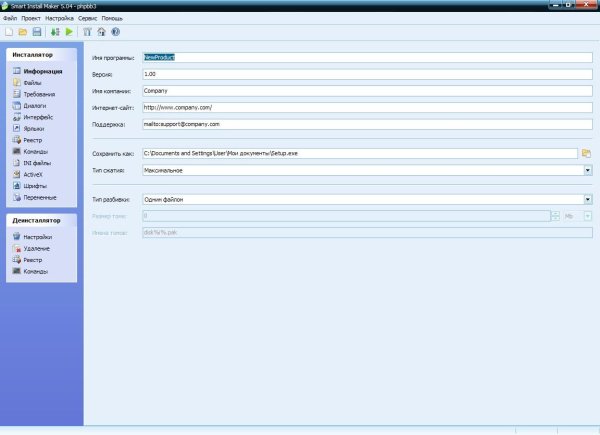Open Реестр under Инсталлятор
600x435 pixels.
tap(27, 140)
